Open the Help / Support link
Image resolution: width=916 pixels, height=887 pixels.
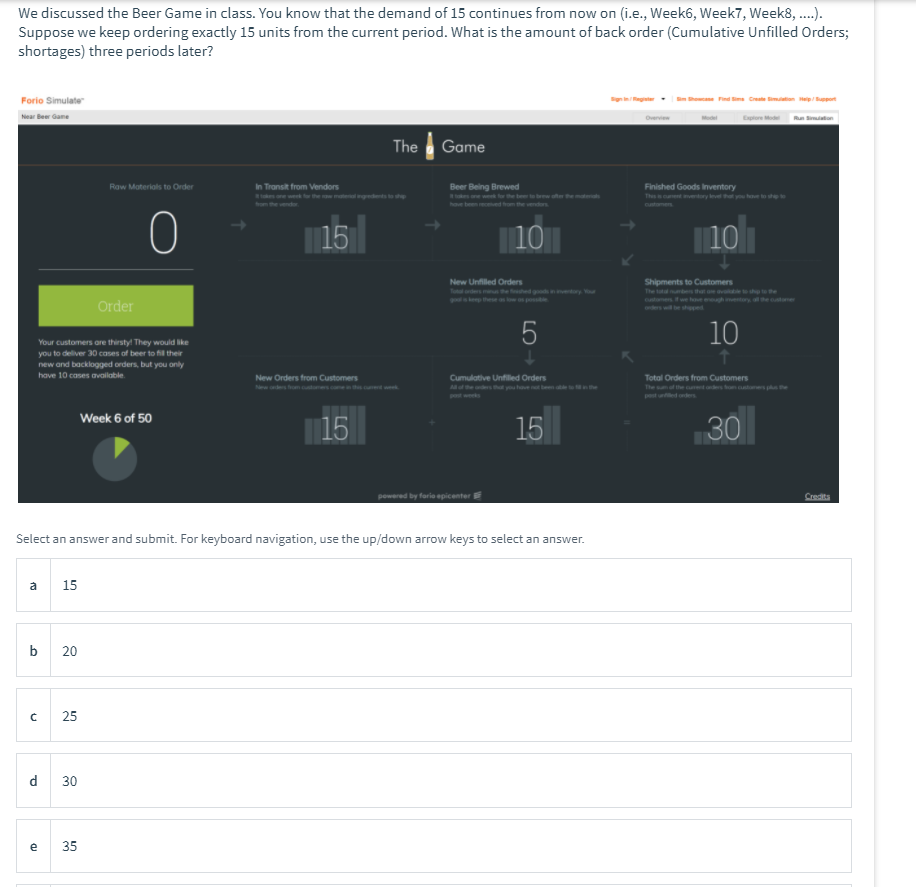(817, 99)
